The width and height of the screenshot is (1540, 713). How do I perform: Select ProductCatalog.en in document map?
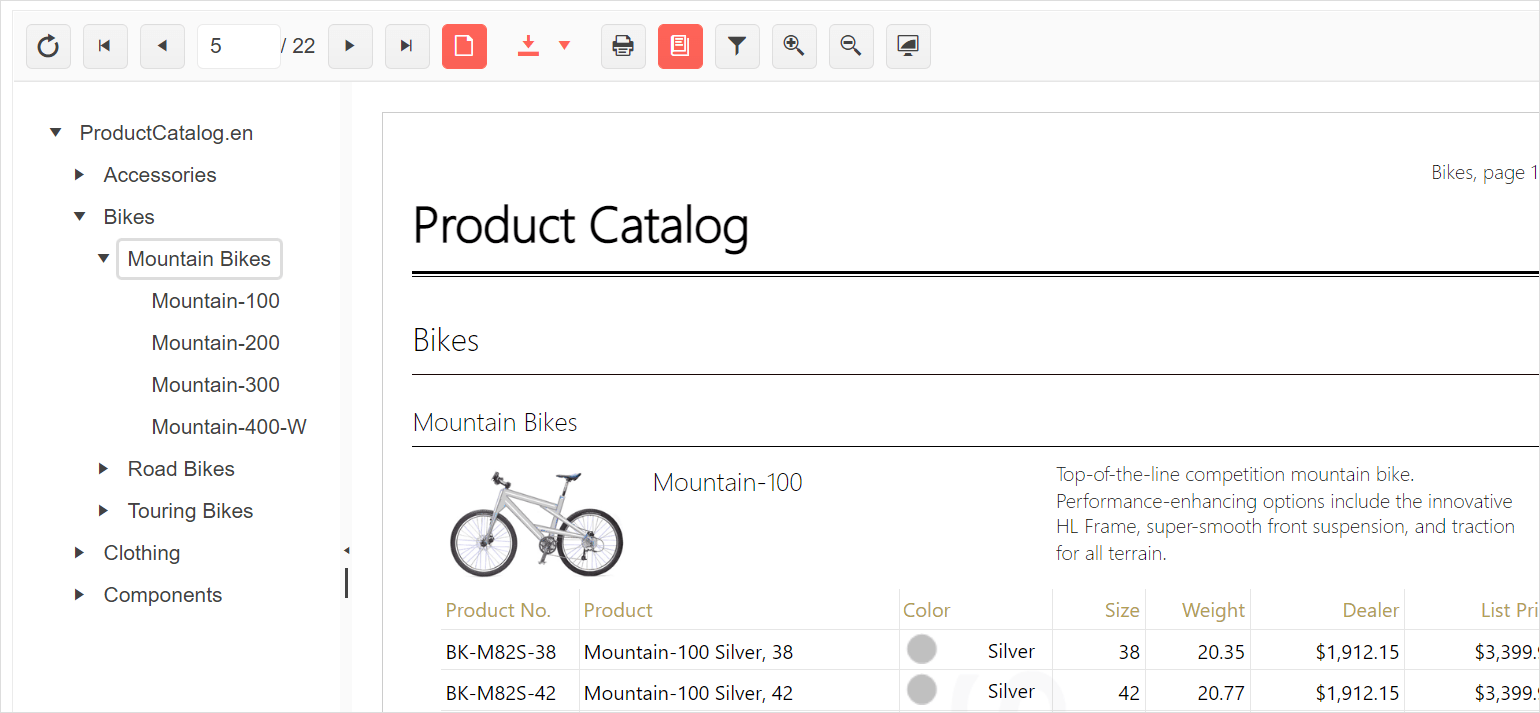click(166, 133)
